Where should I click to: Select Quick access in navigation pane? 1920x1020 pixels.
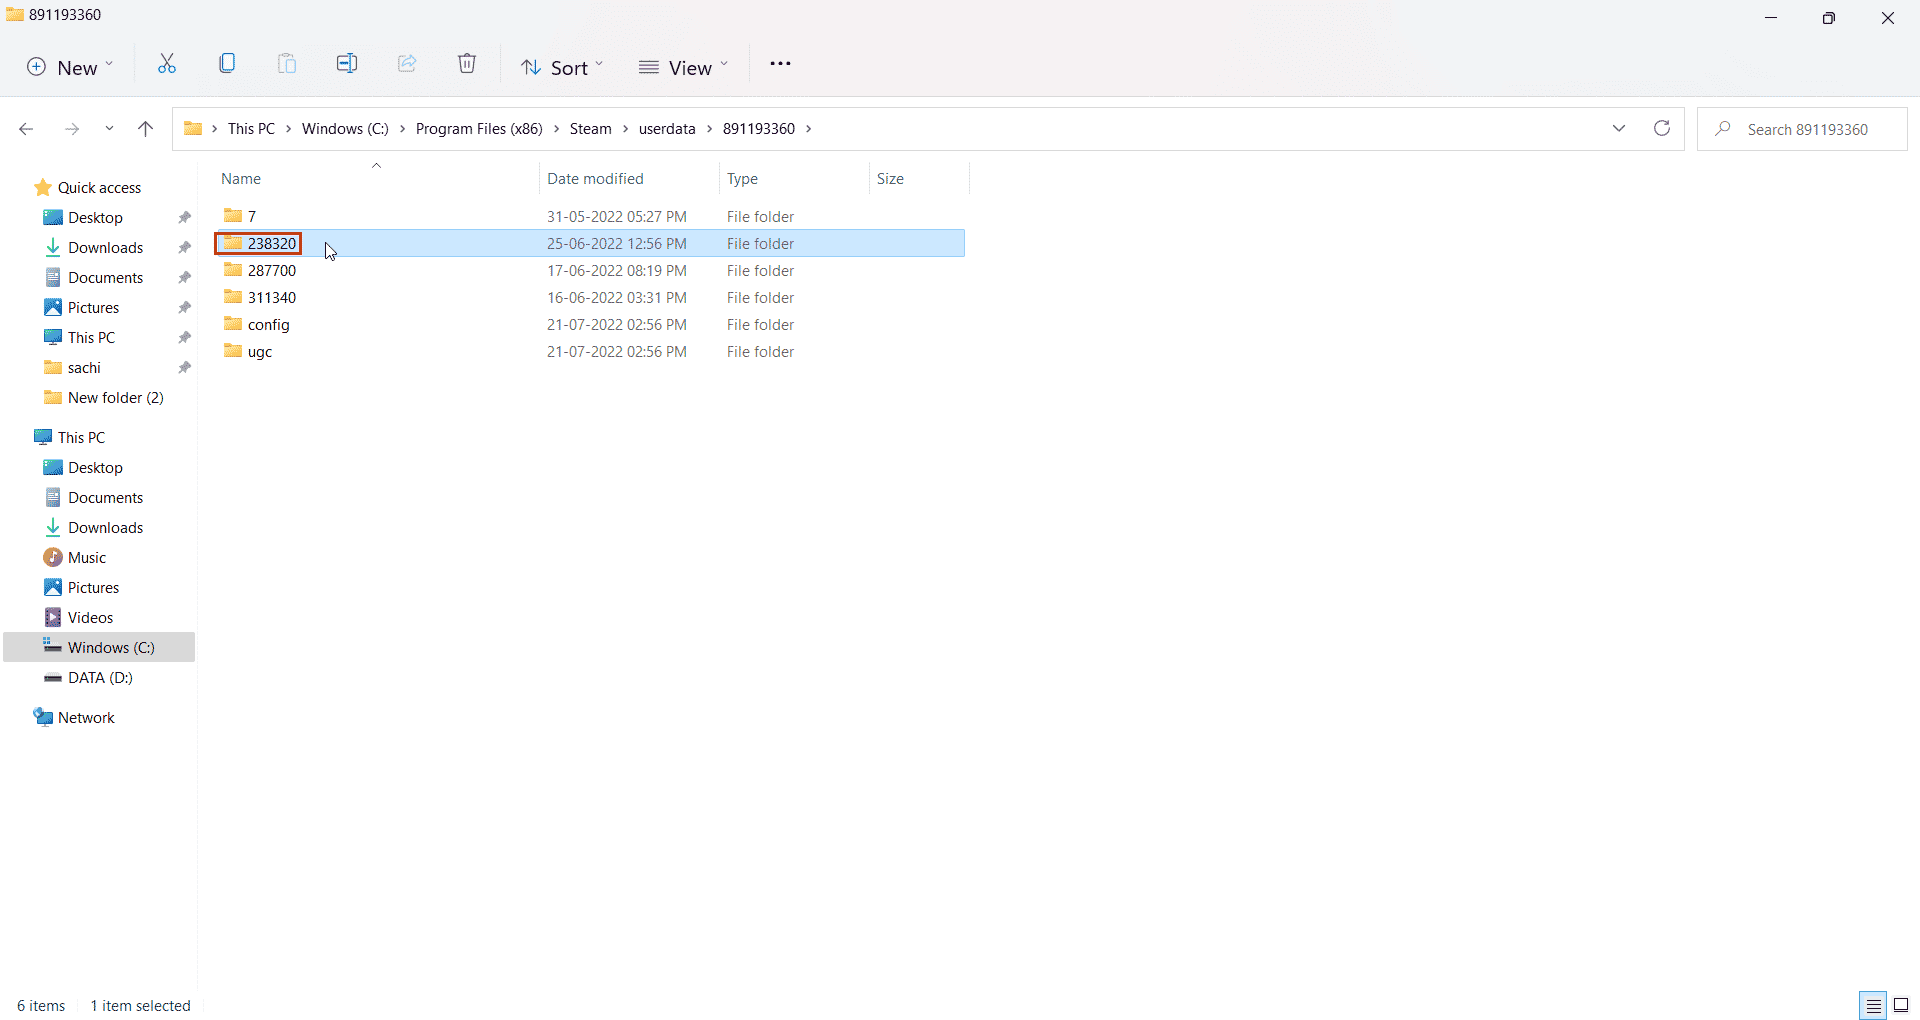coord(99,187)
